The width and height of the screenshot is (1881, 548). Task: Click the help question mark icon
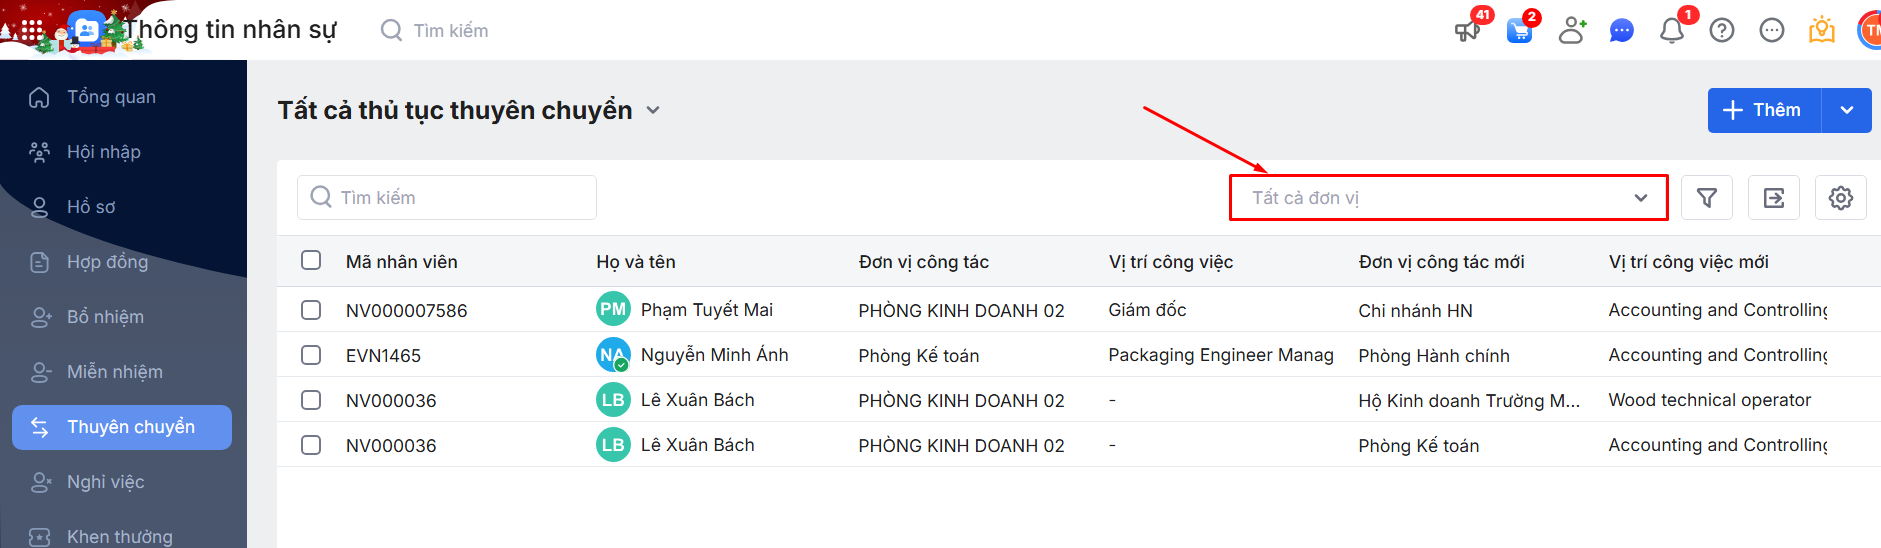pos(1722,31)
